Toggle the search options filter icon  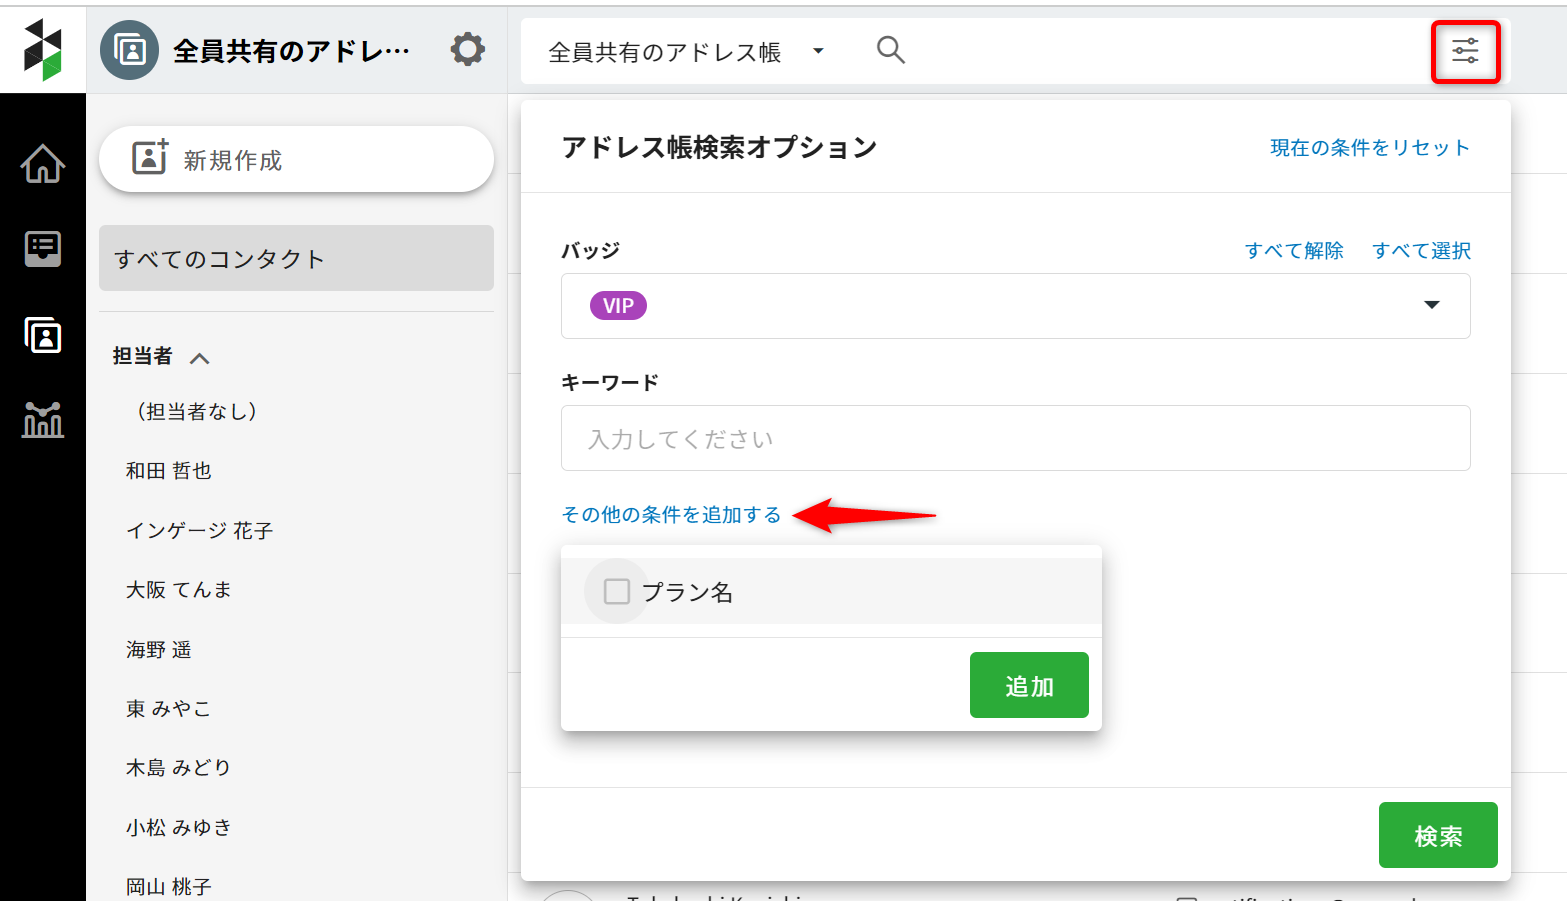pyautogui.click(x=1465, y=52)
